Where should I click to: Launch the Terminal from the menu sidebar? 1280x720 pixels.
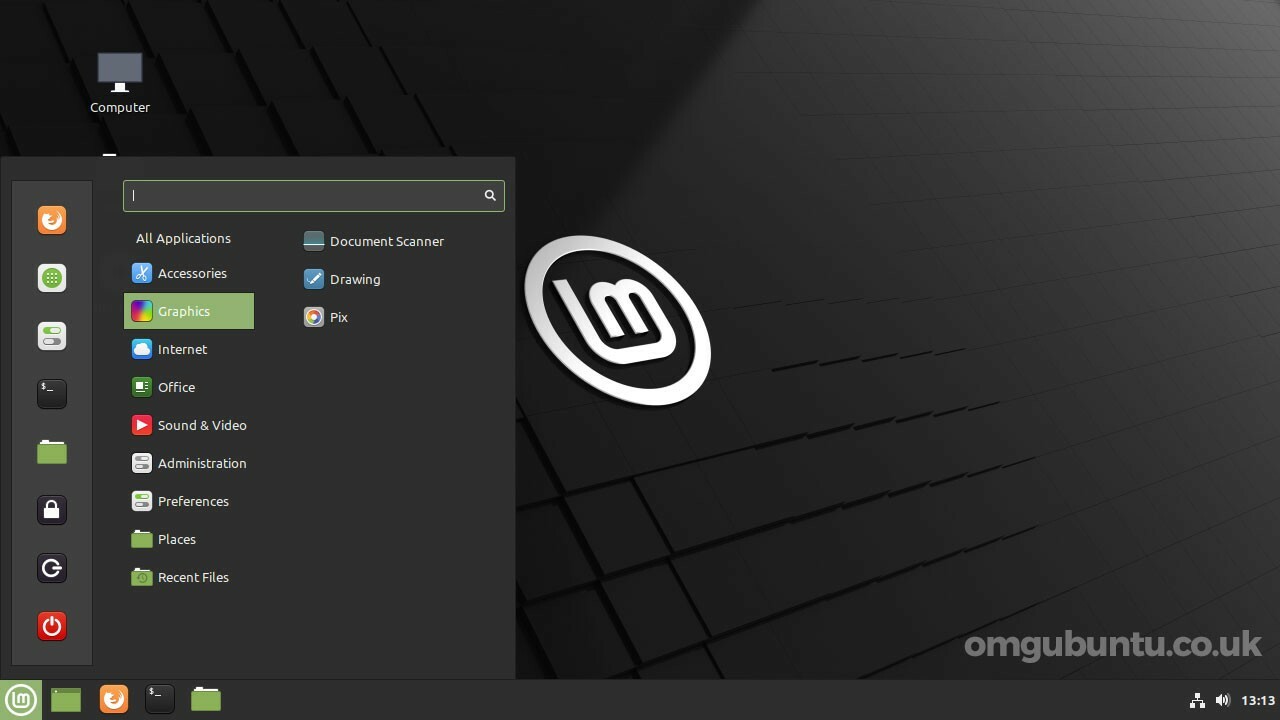tap(51, 393)
